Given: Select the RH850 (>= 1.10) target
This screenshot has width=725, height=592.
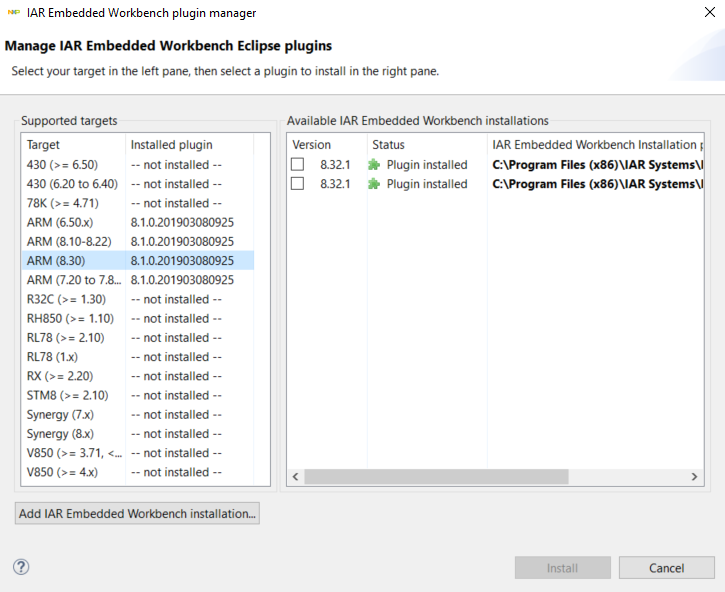Looking at the screenshot, I should click(70, 318).
